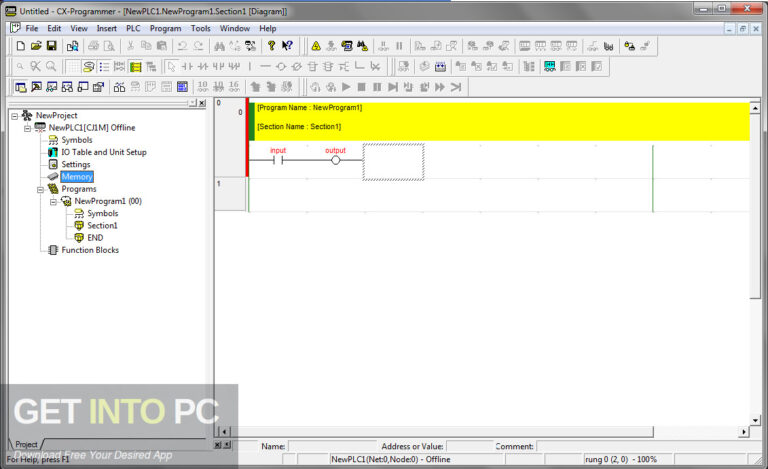The image size is (768, 469).
Task: Save the project using the floppy icon
Action: pyautogui.click(x=51, y=46)
